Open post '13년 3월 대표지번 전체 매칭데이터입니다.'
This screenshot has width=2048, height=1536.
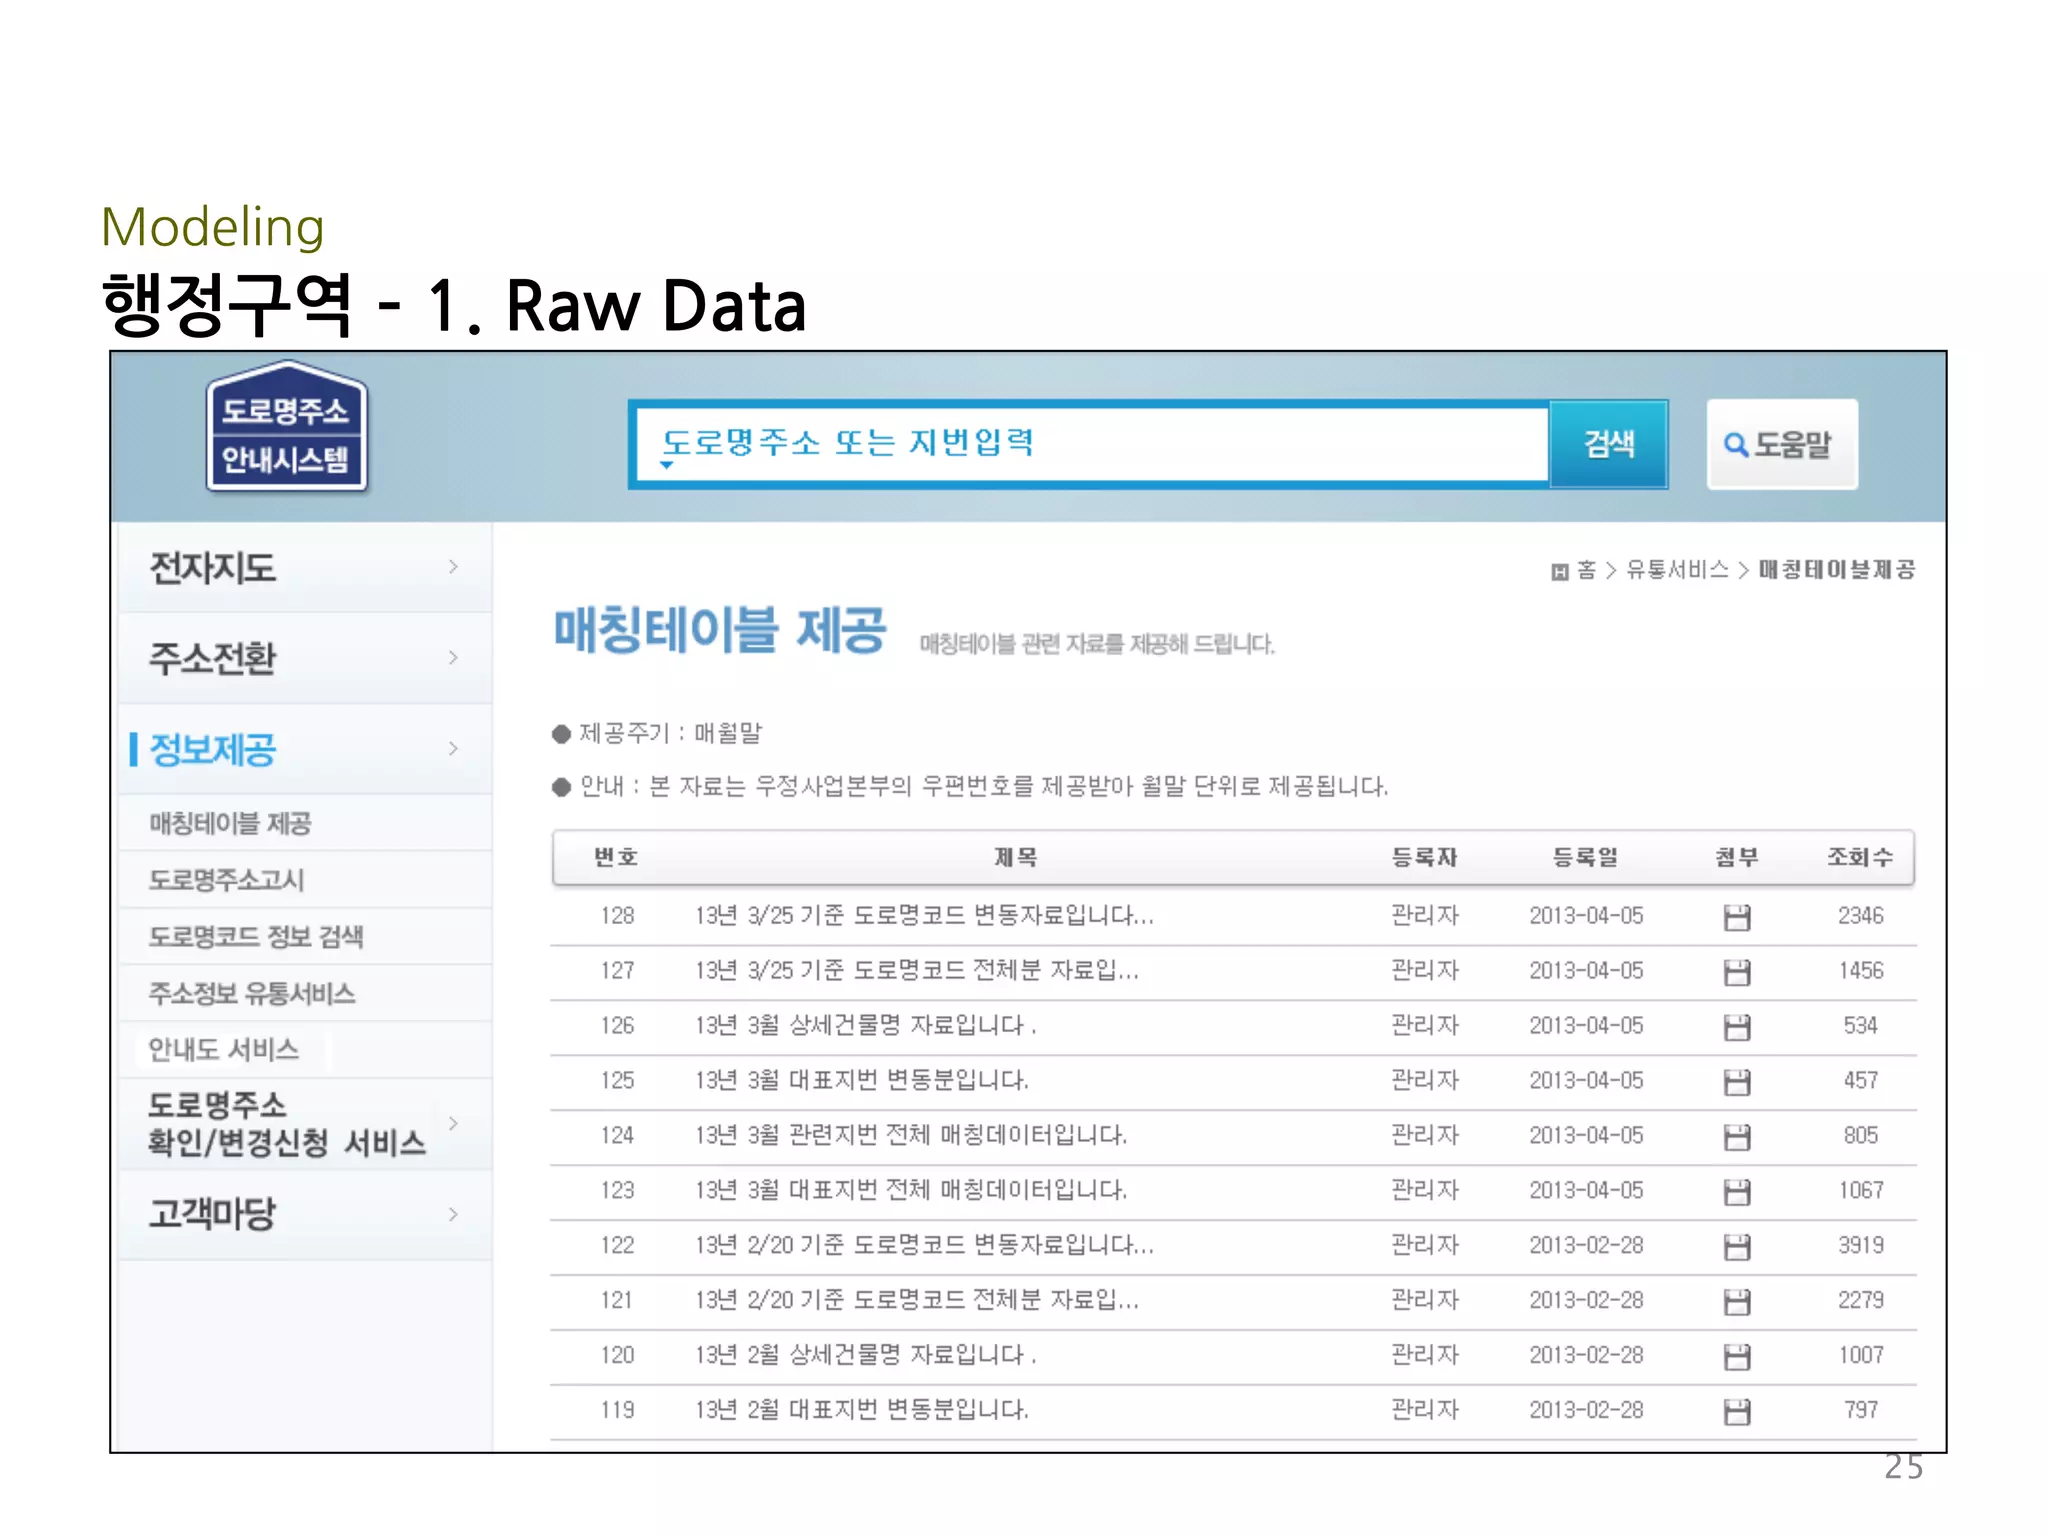[x=911, y=1191]
